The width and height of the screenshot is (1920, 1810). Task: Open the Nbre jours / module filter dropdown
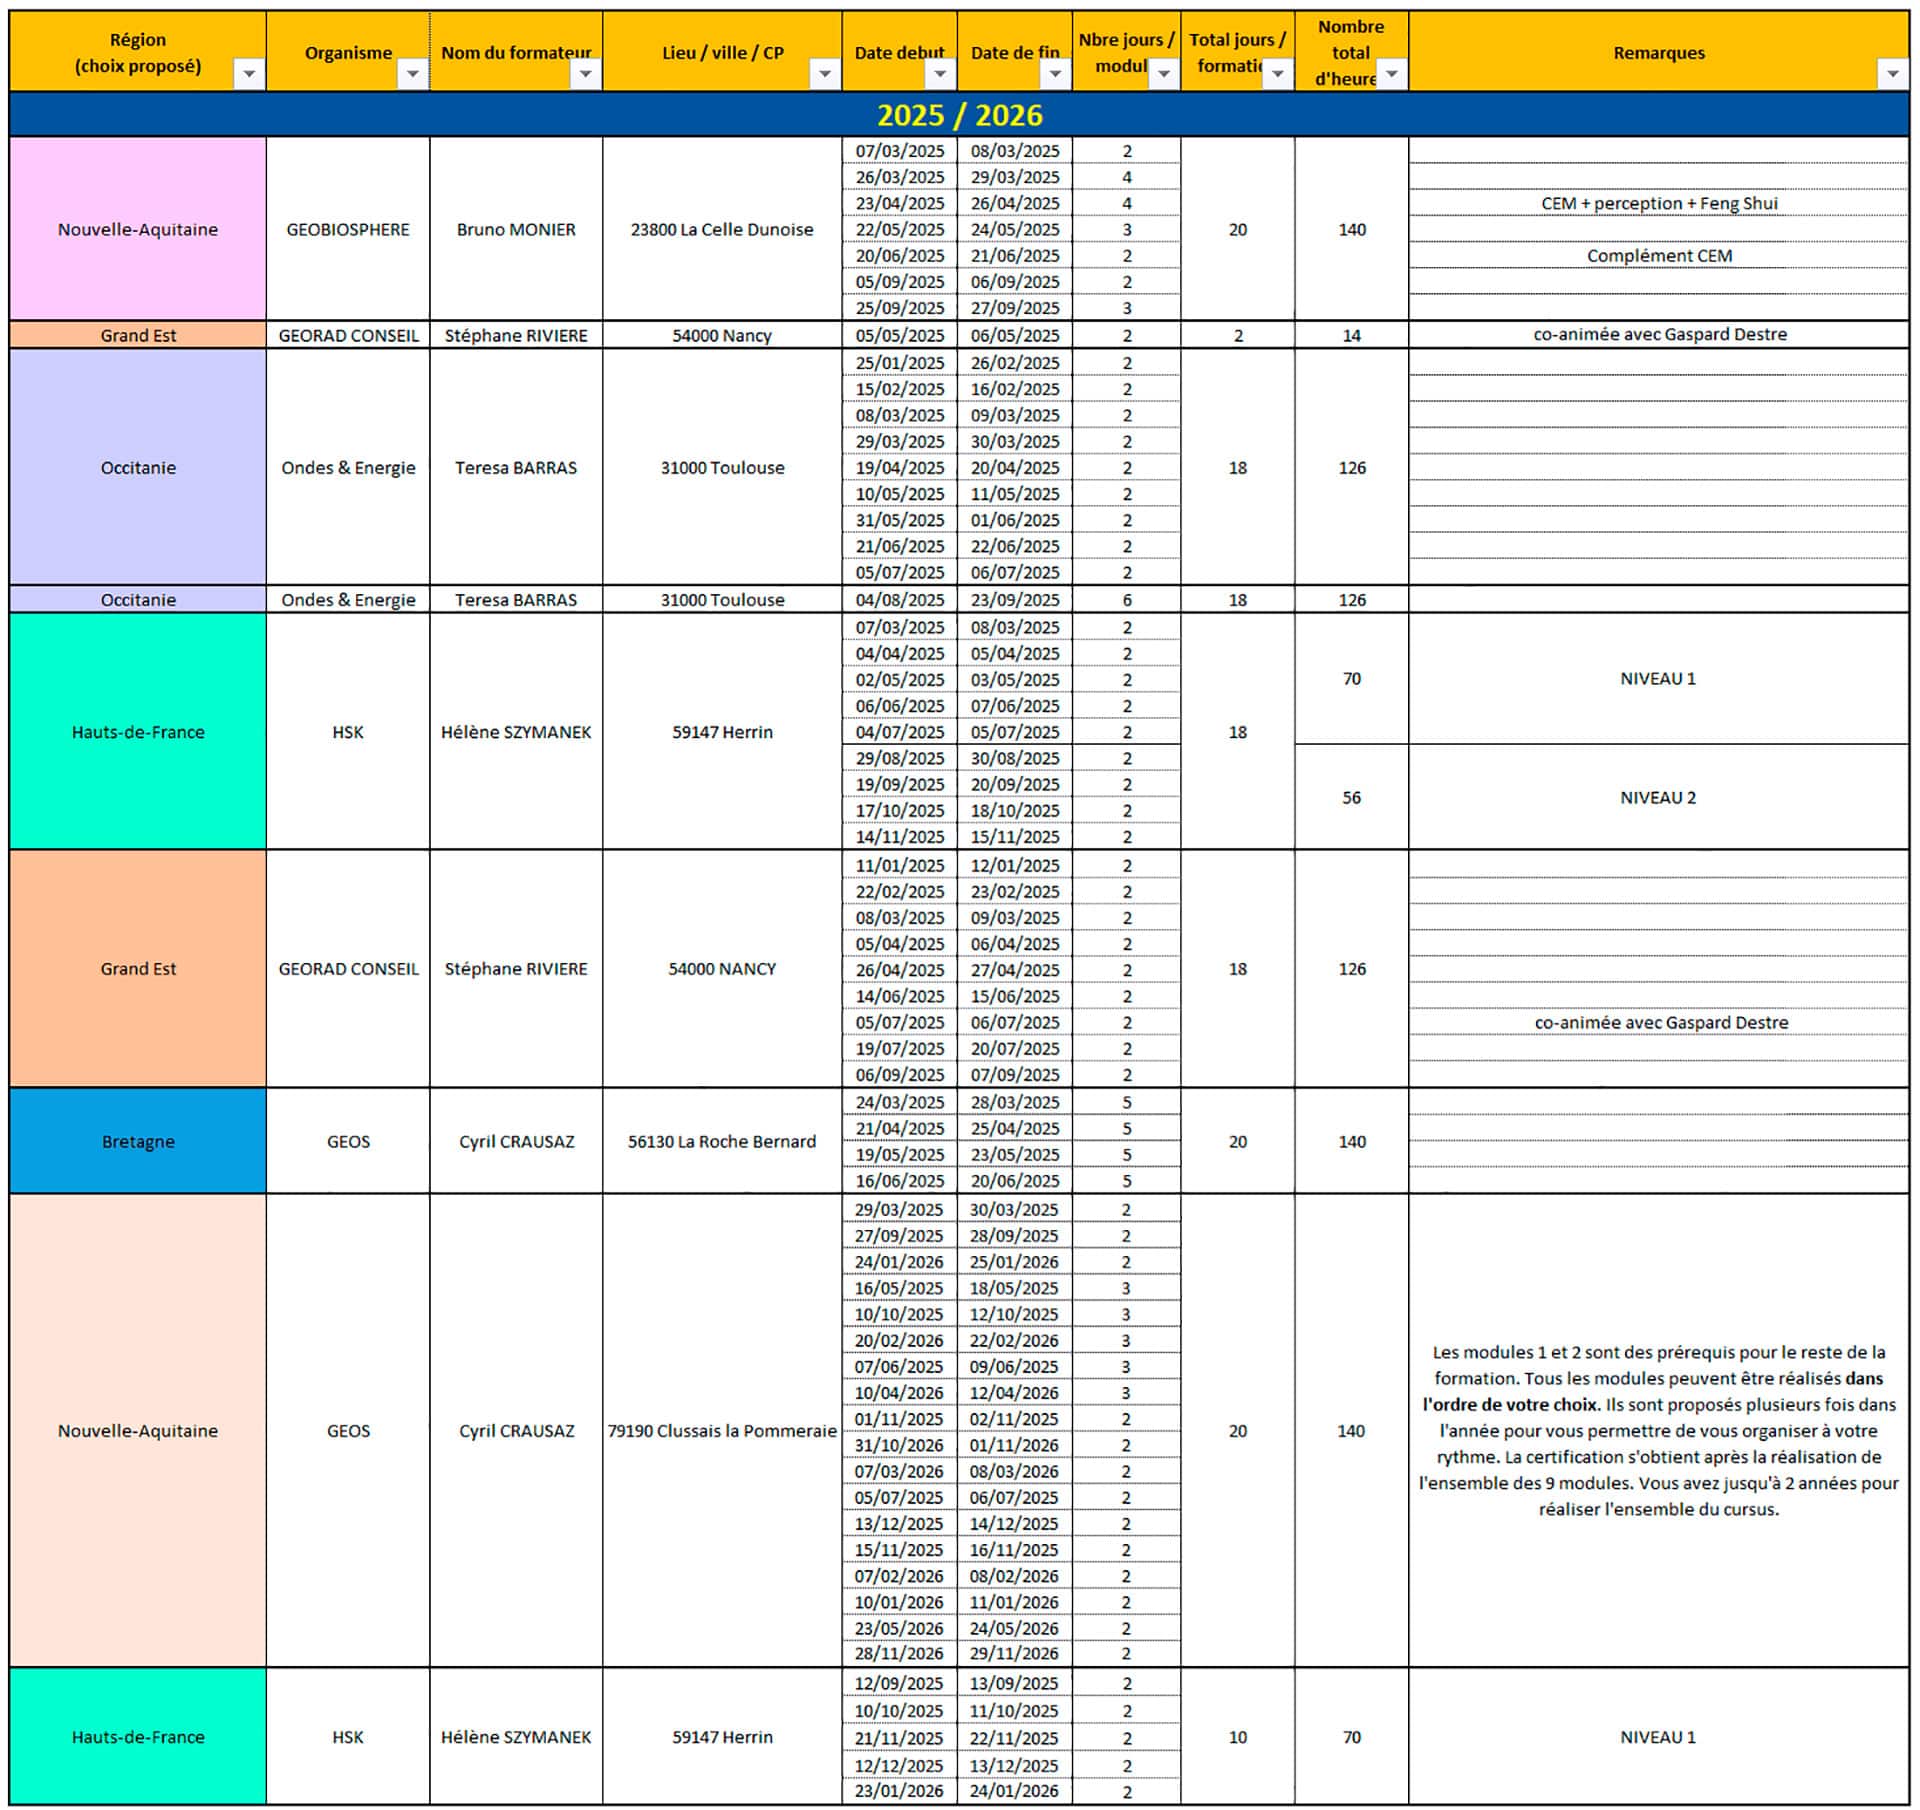click(x=1163, y=74)
